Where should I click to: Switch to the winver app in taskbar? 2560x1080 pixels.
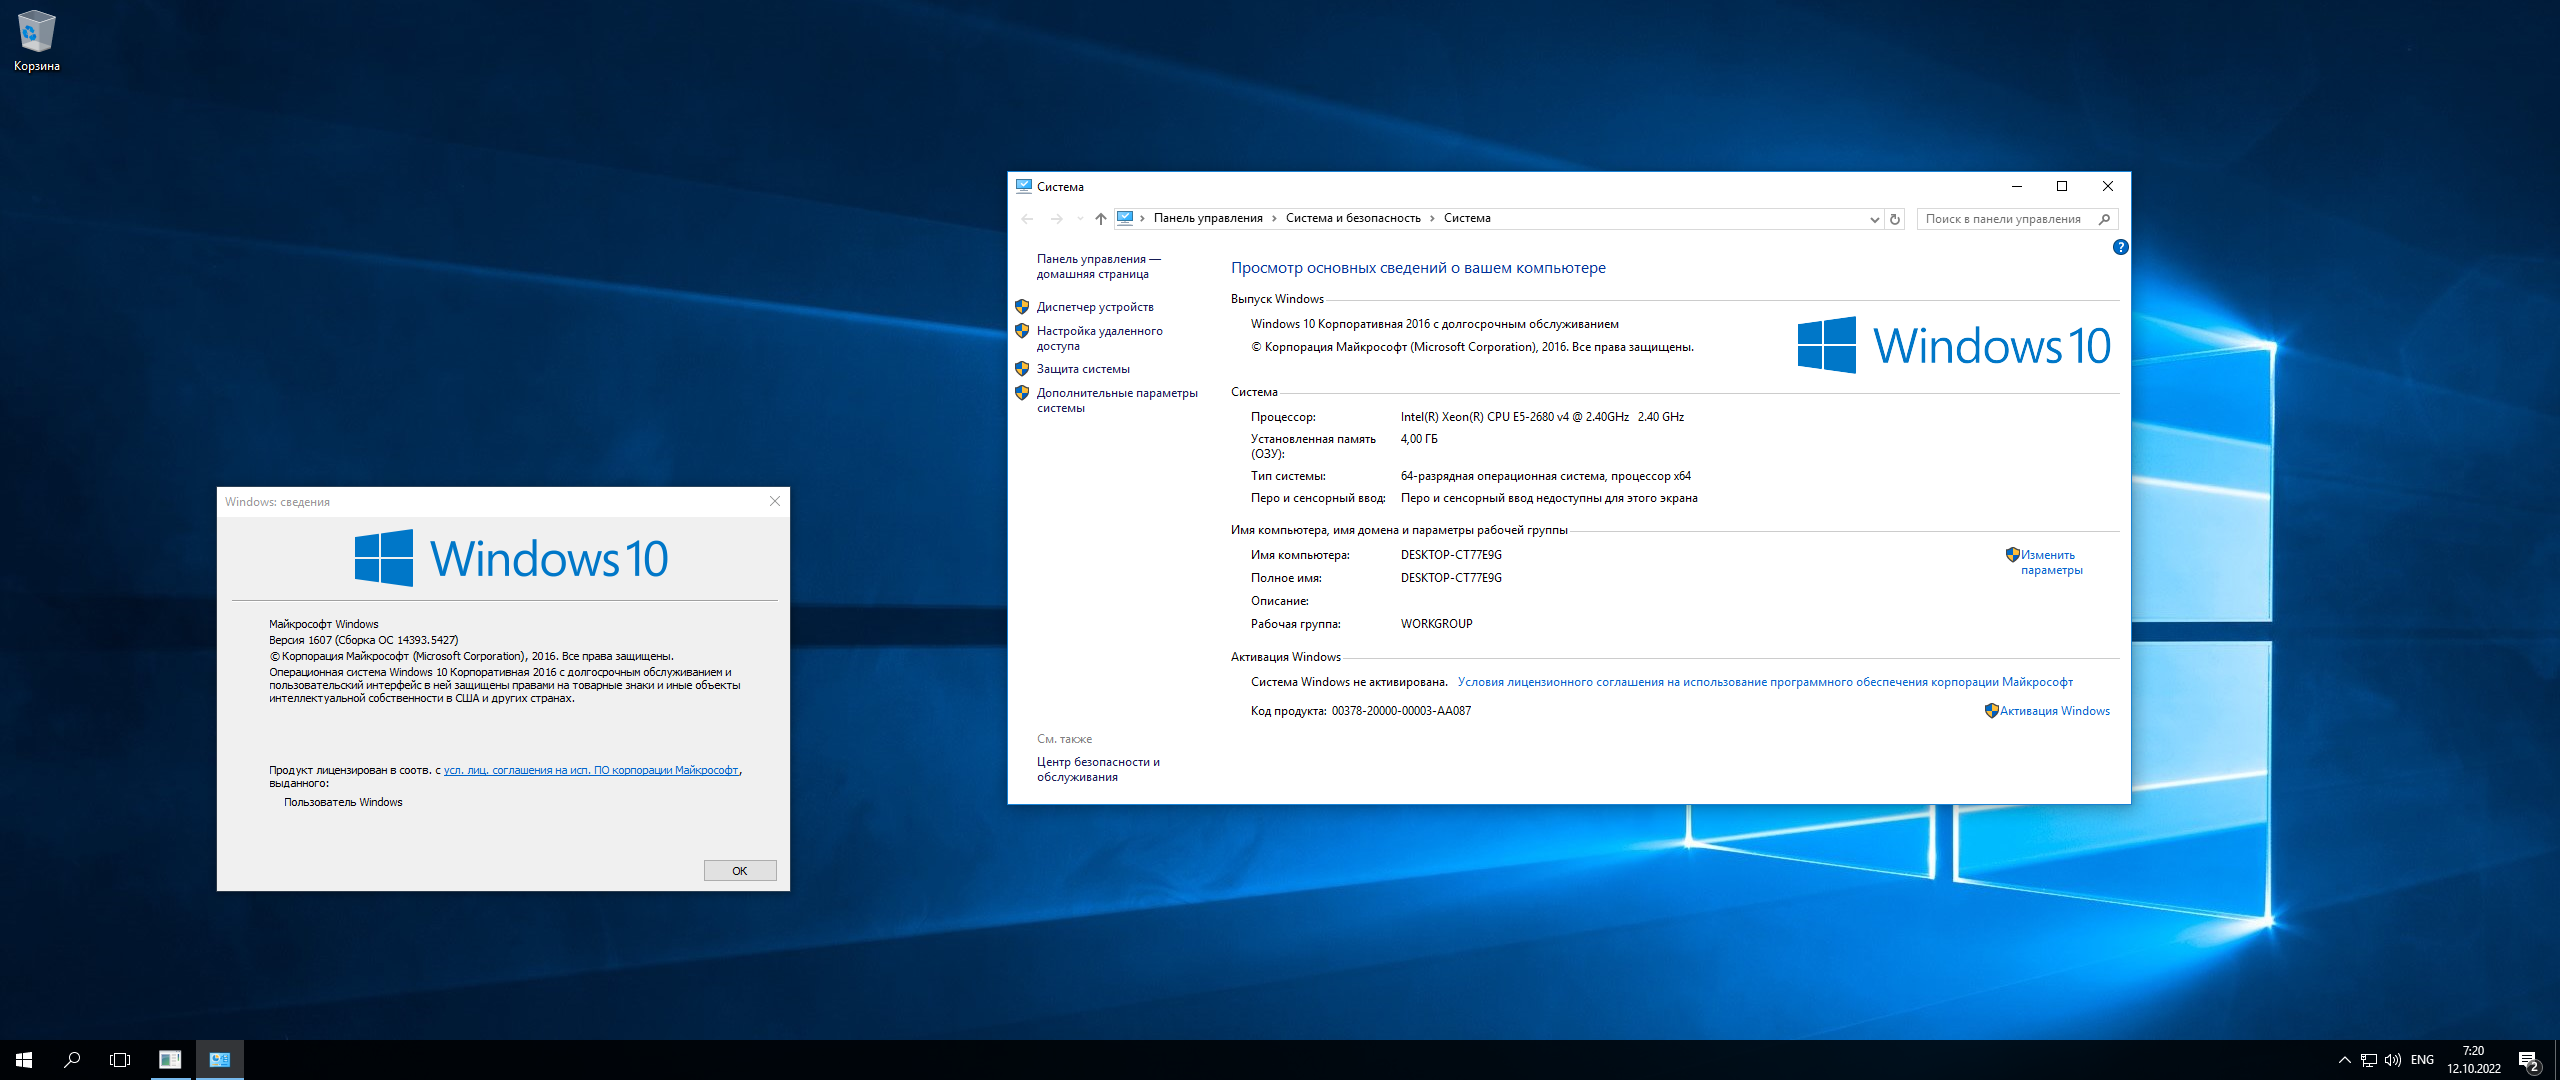coord(170,1060)
